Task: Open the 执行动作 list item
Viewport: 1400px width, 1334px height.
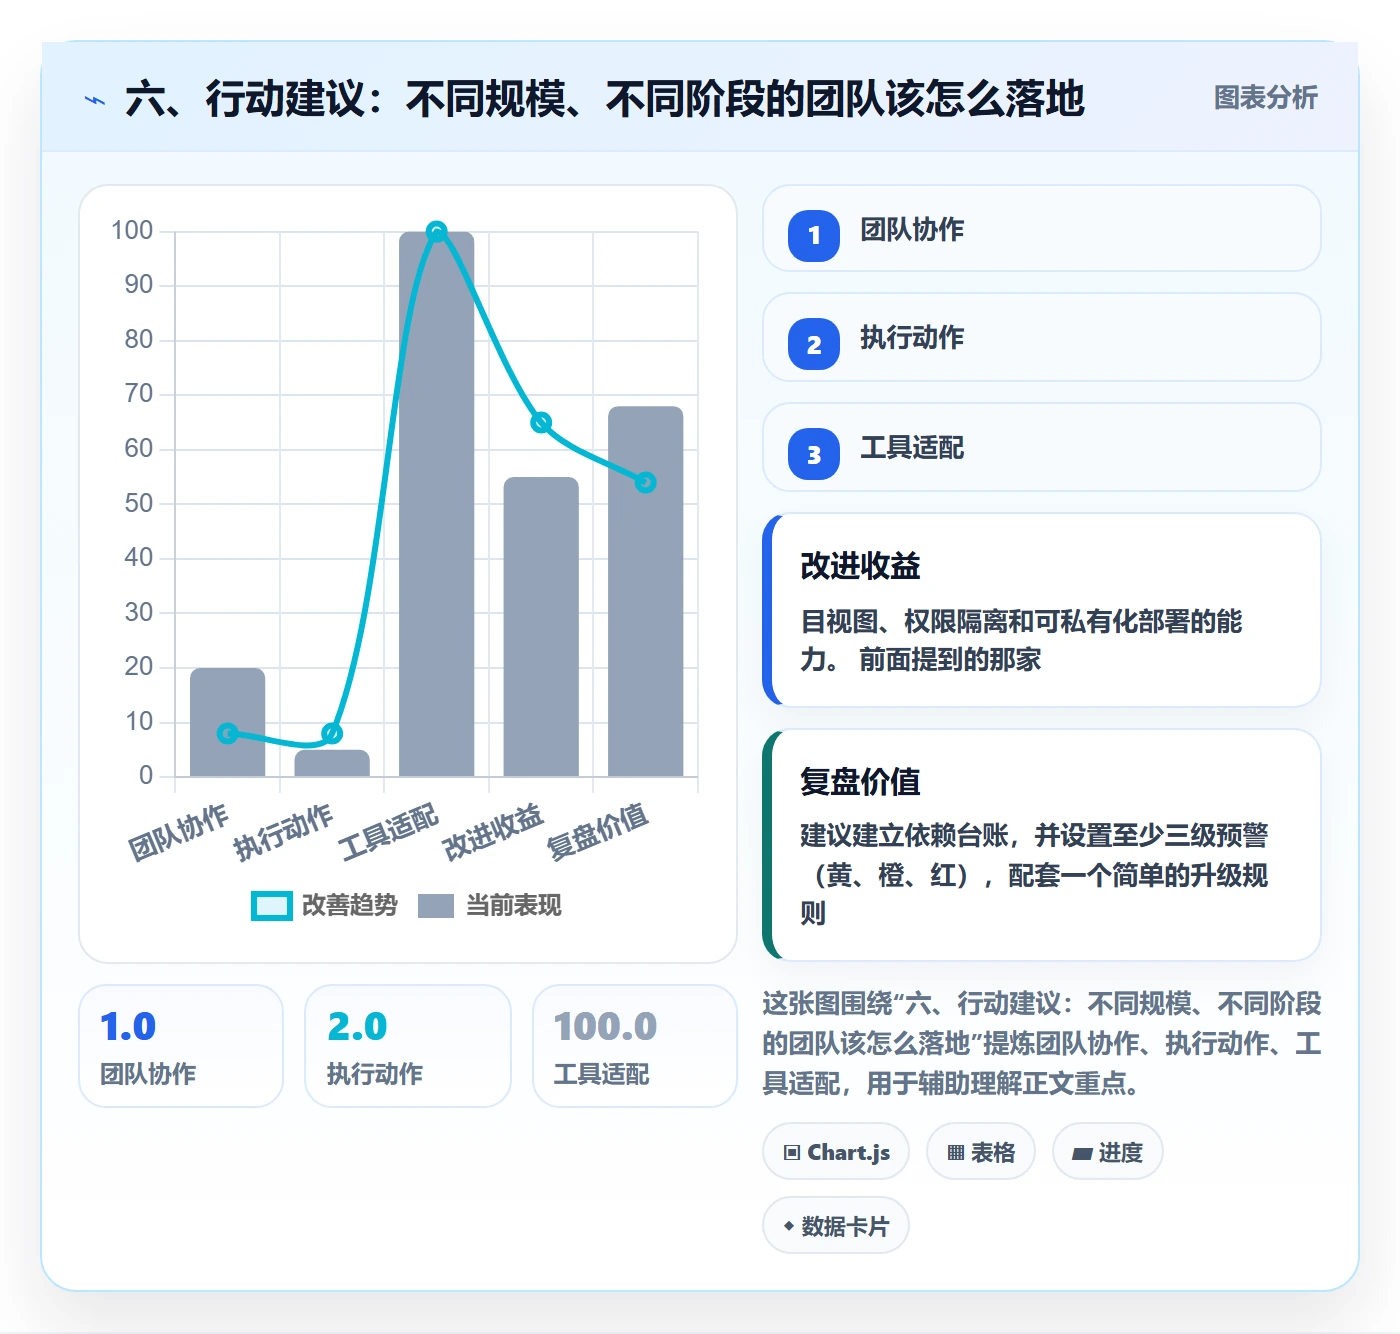Action: click(x=1041, y=337)
